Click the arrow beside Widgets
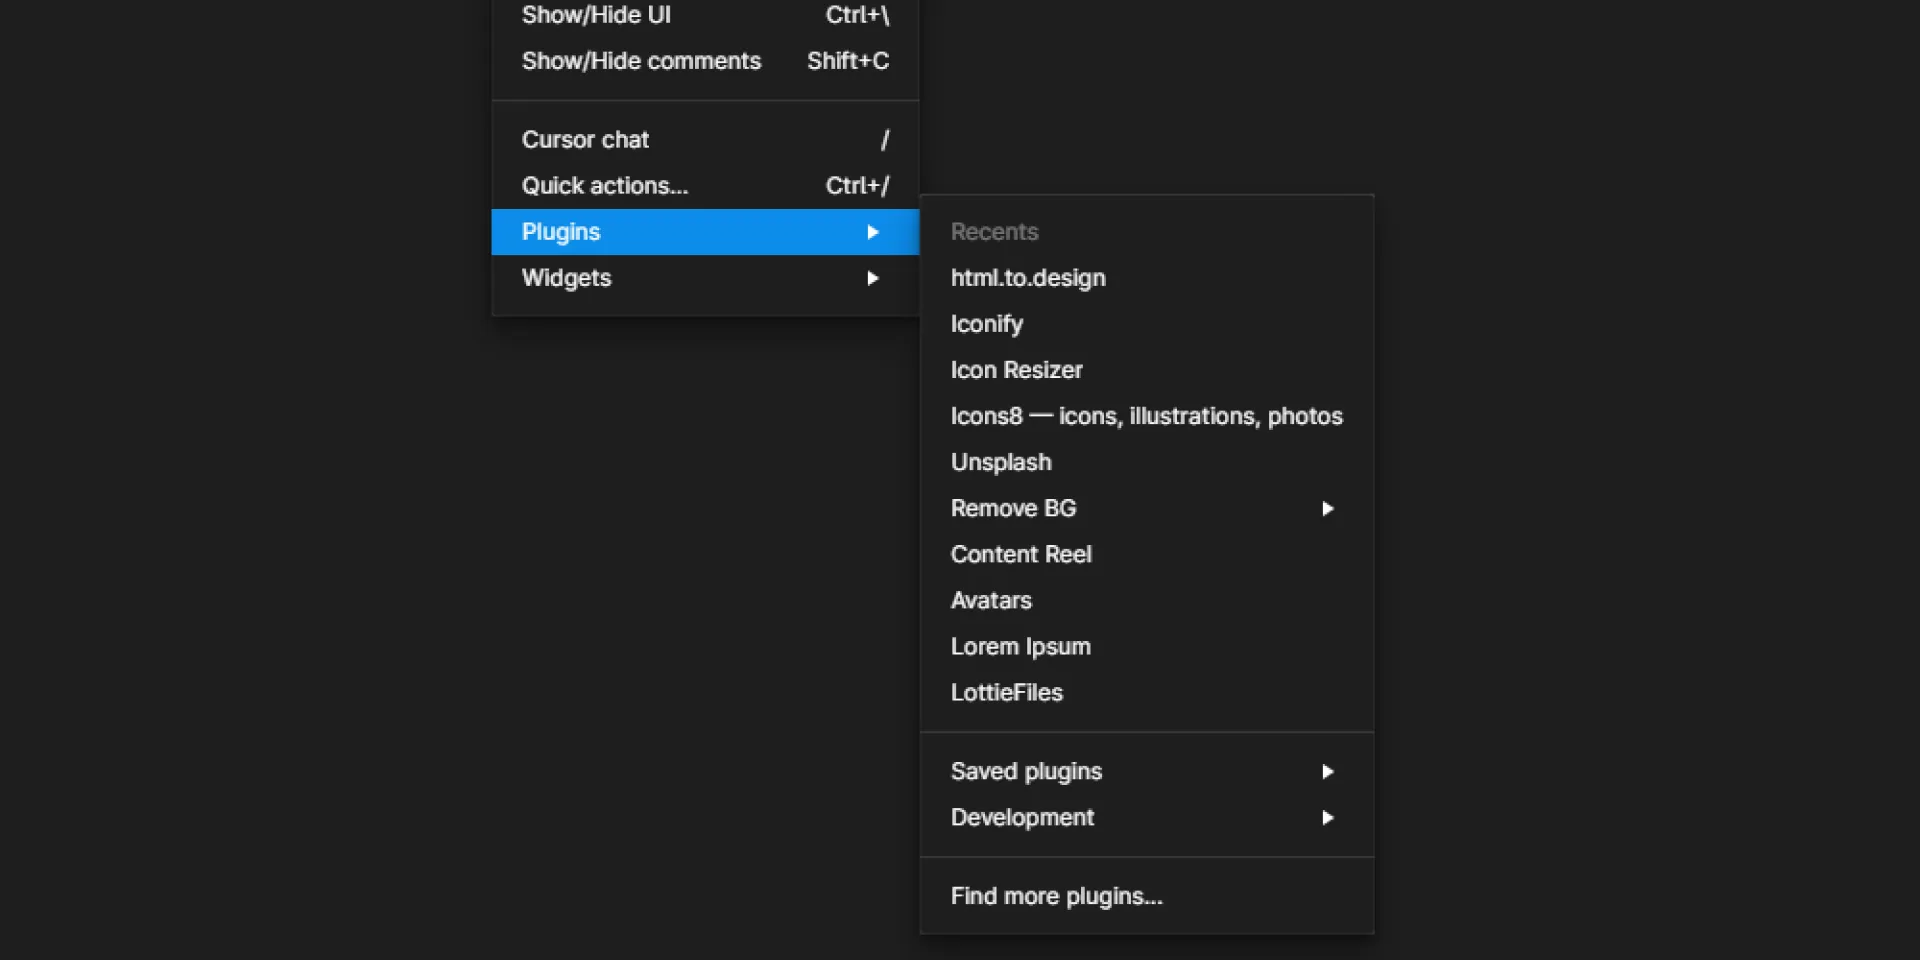 click(873, 278)
